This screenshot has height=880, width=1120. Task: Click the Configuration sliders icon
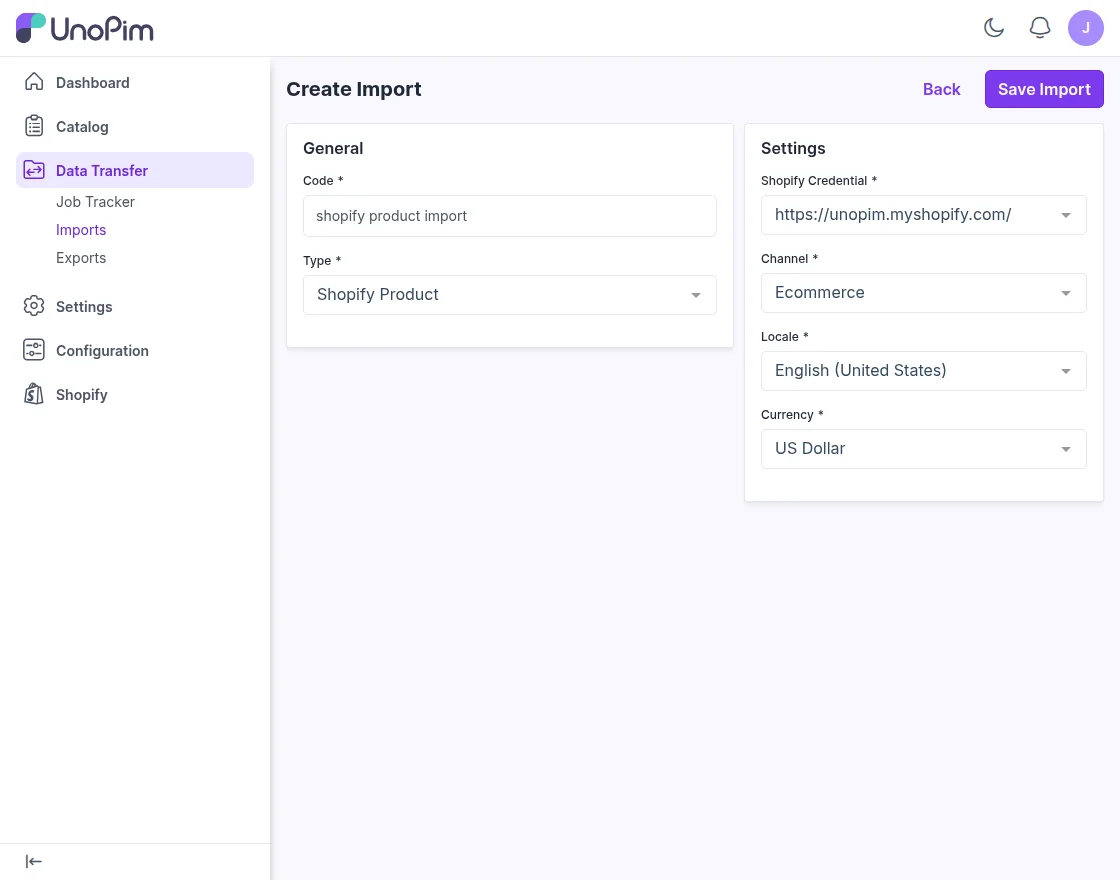(34, 350)
